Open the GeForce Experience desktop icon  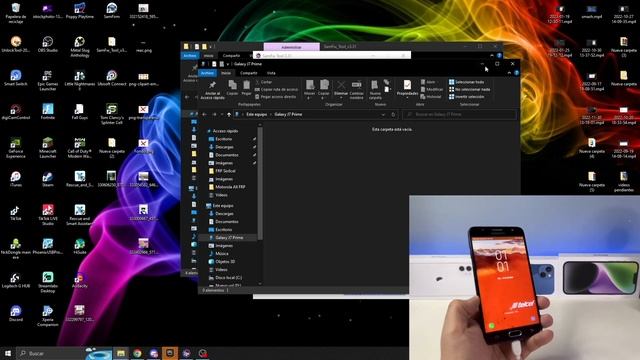[x=16, y=147]
